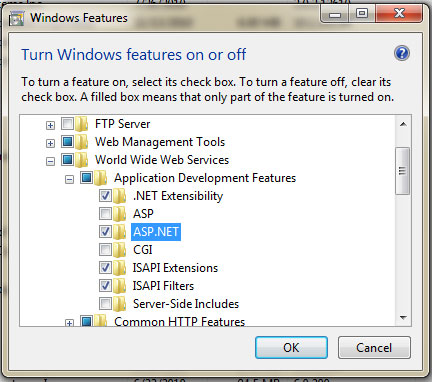
Task: Minimize the Windows Features window
Action: [x=335, y=14]
